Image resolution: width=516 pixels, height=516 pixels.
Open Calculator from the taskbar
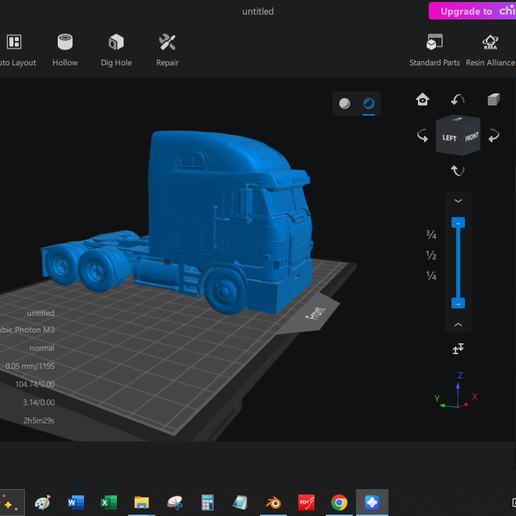(207, 502)
